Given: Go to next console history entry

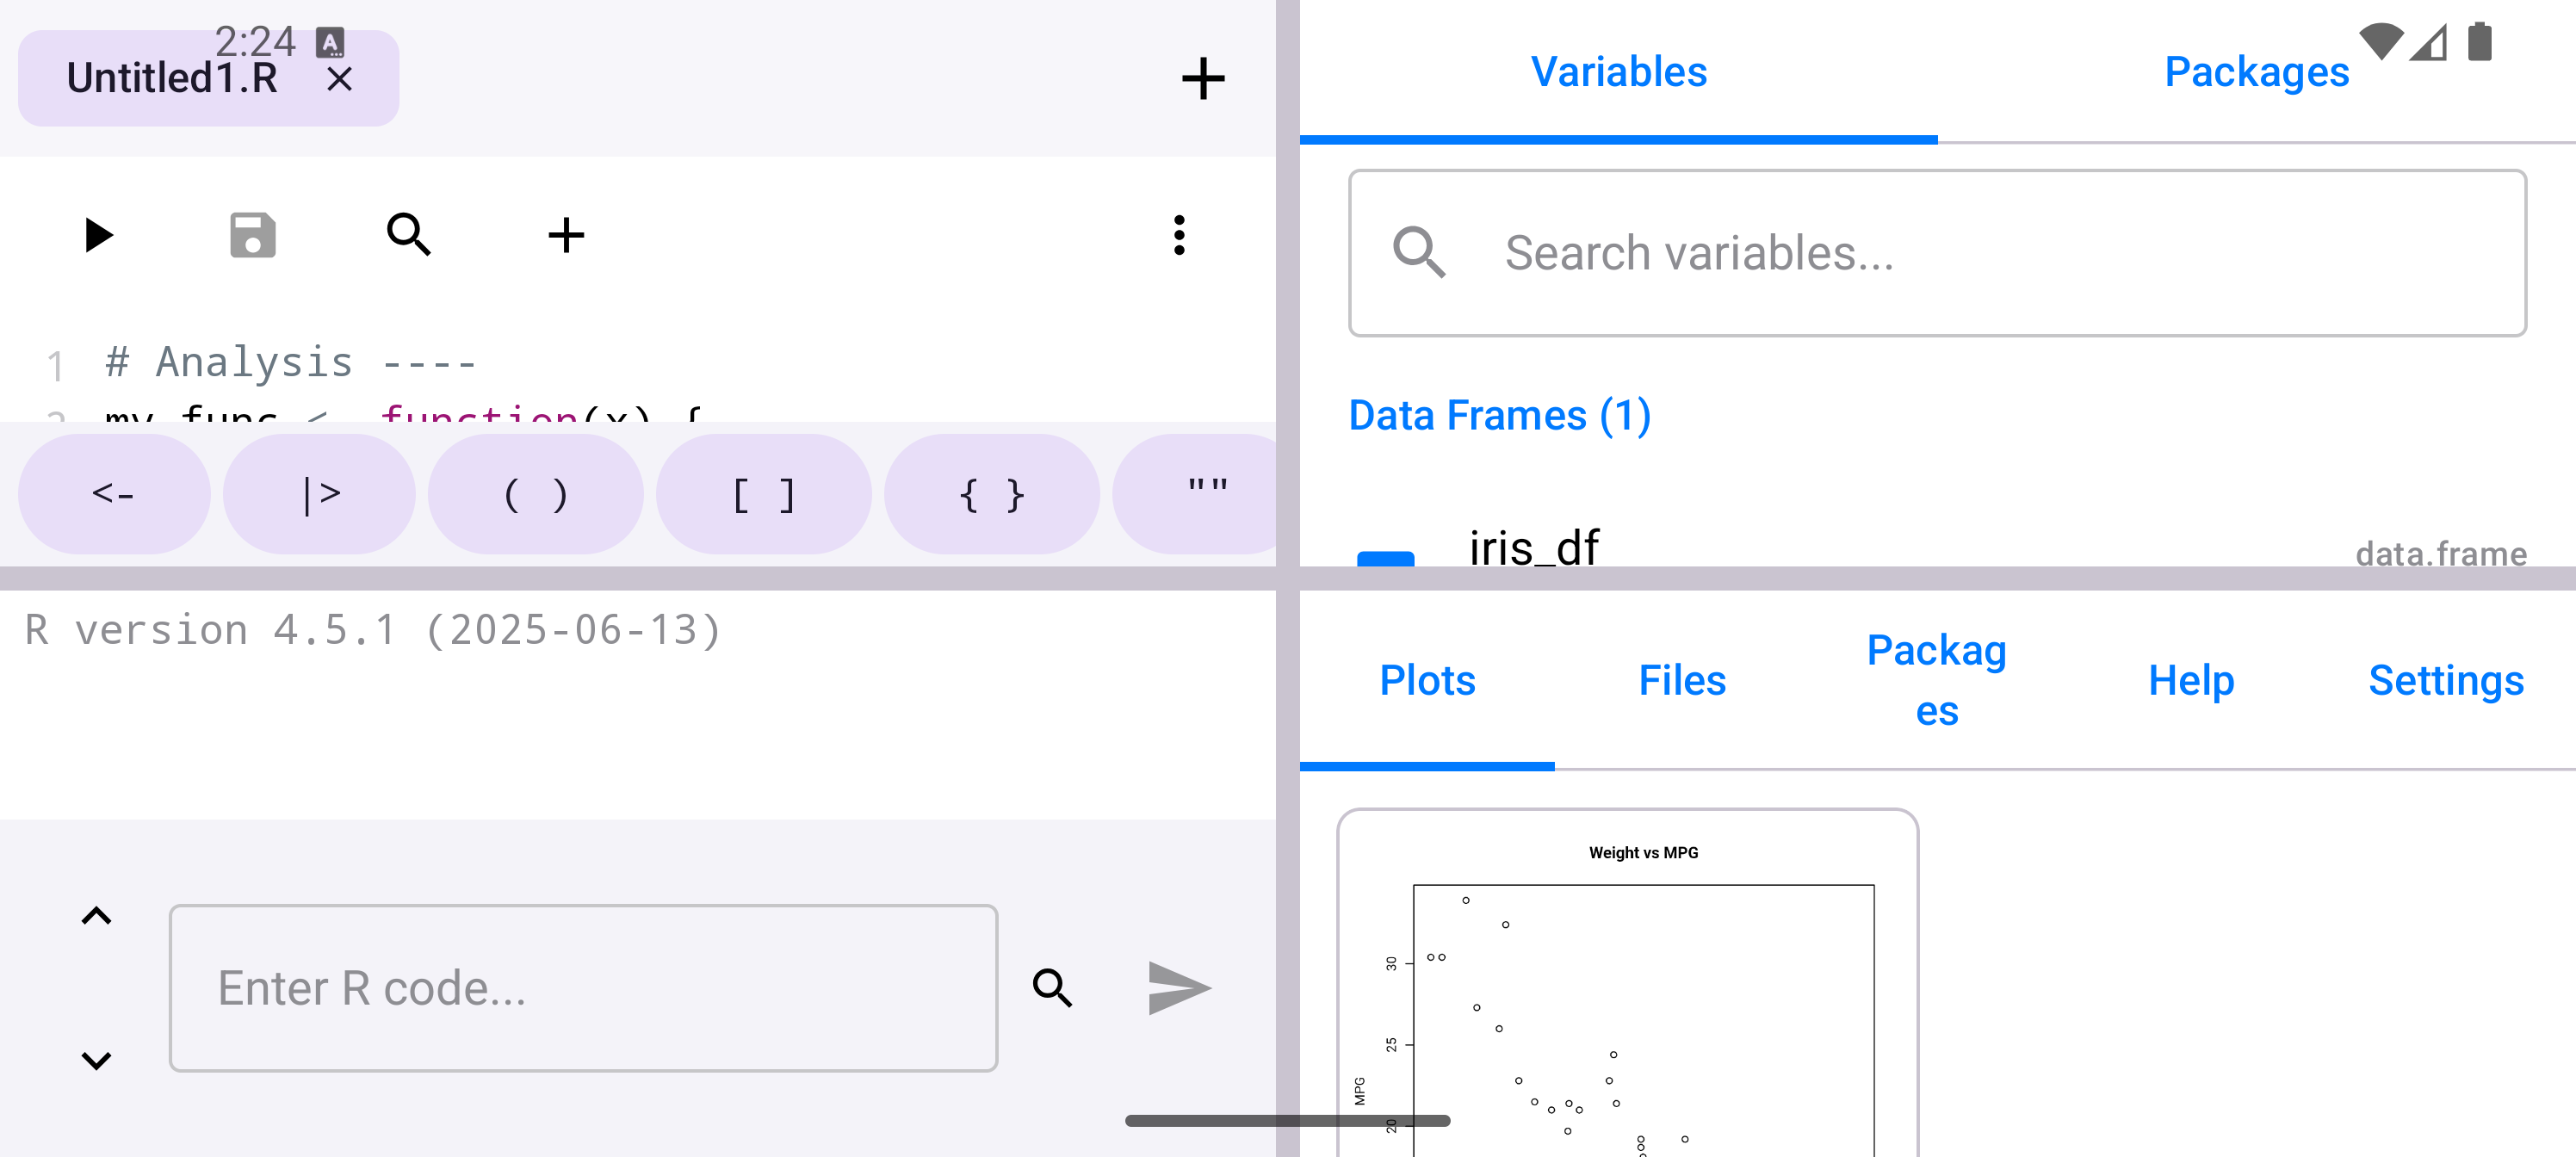Looking at the screenshot, I should (x=96, y=1060).
